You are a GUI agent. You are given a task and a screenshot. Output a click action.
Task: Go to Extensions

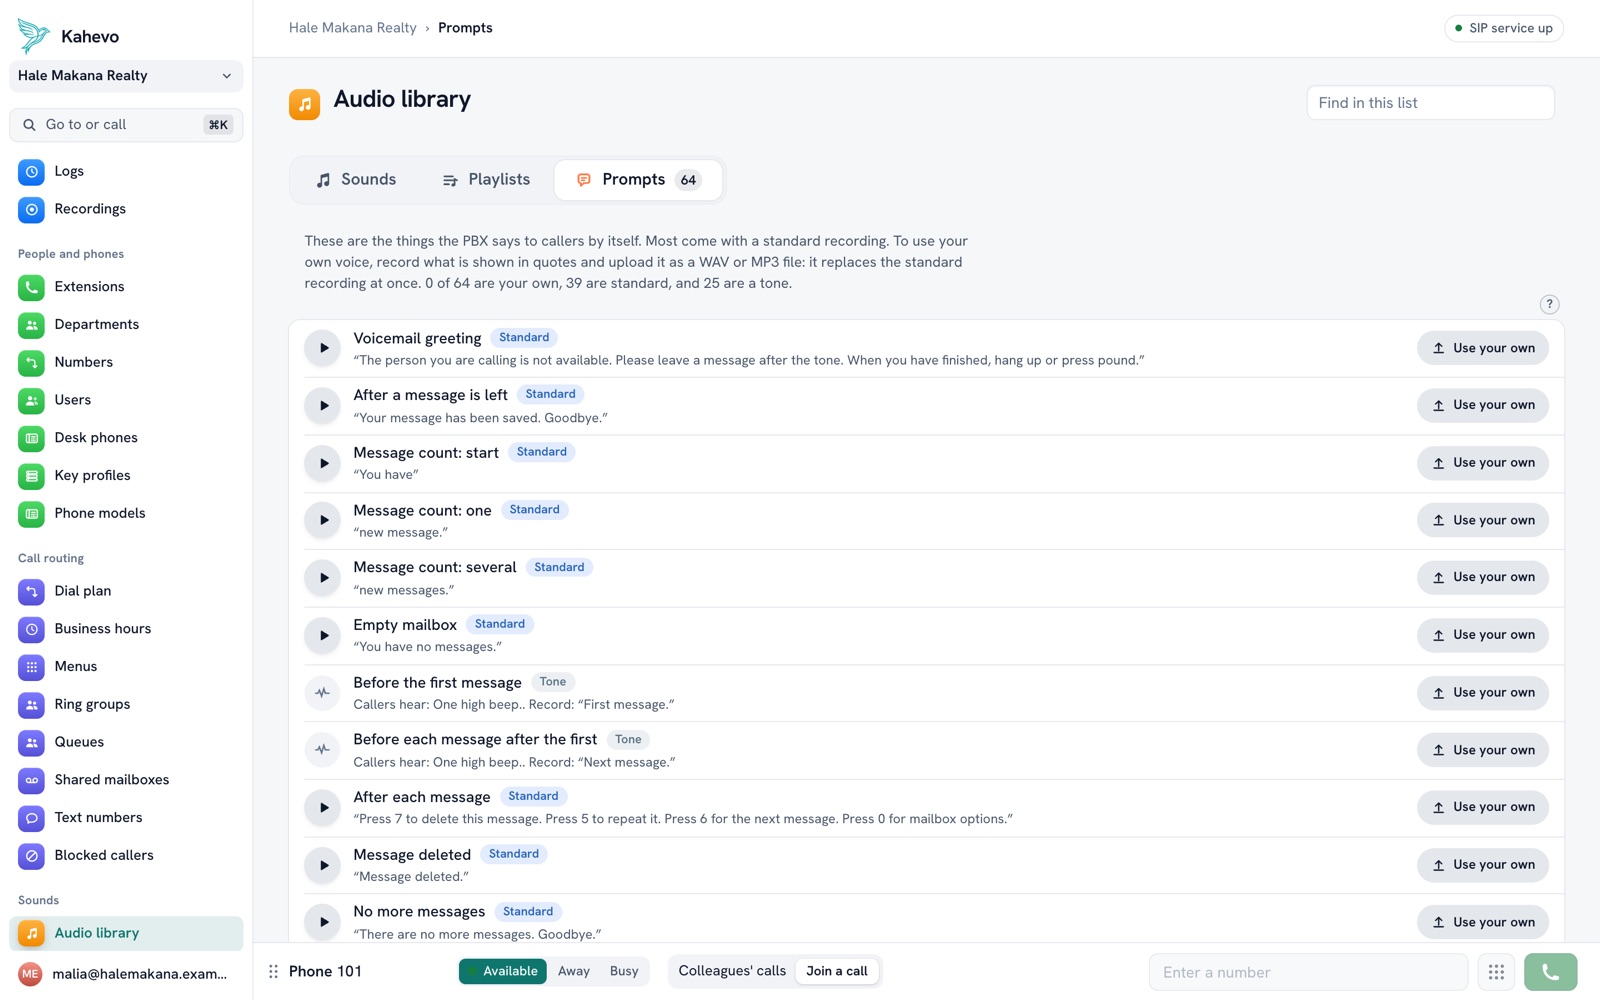click(x=126, y=287)
